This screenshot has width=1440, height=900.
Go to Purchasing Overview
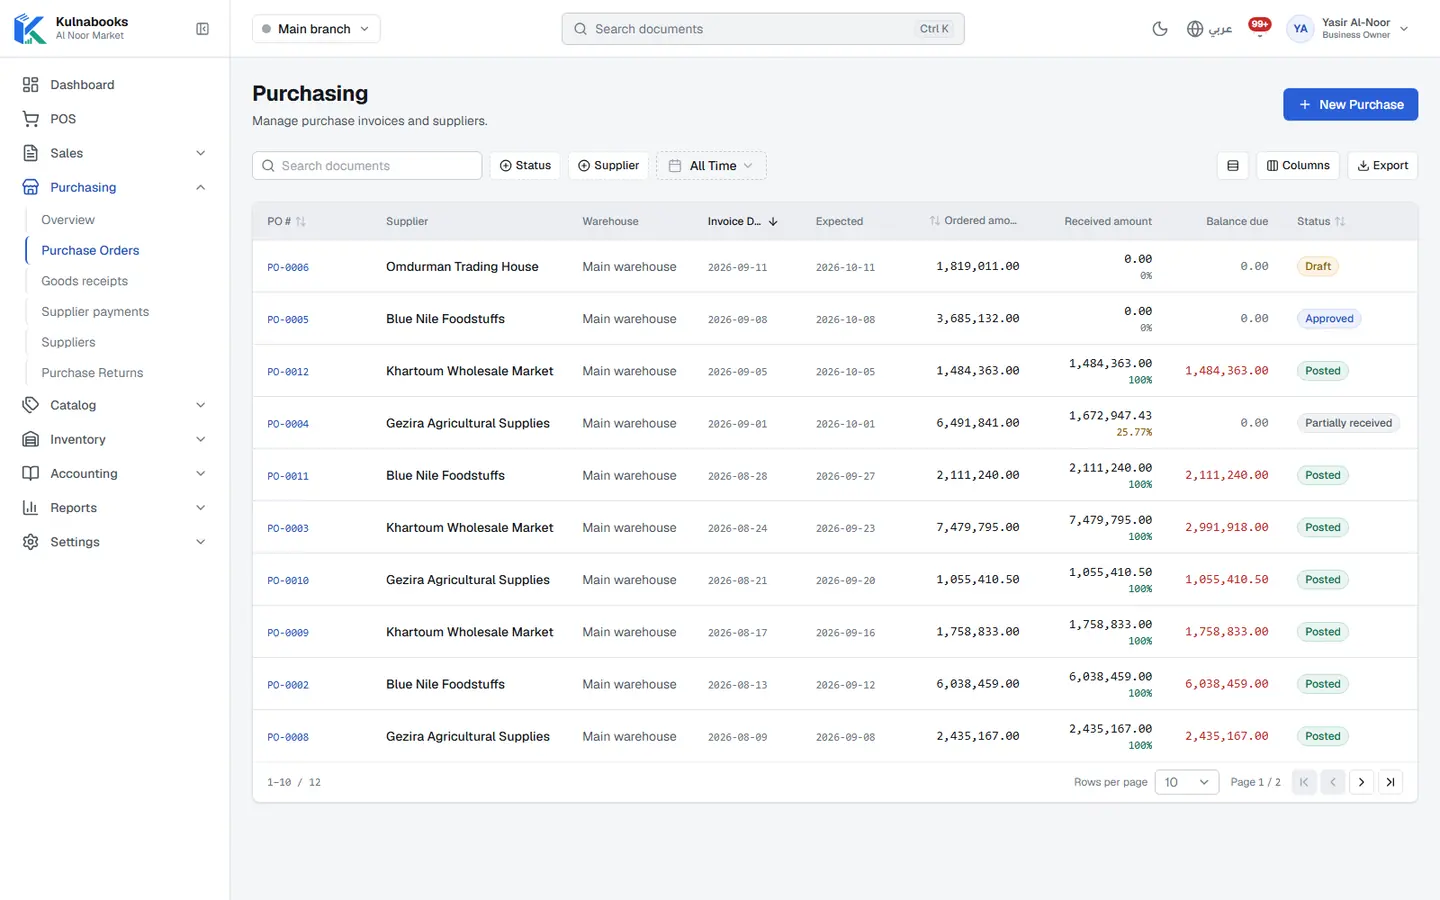coord(68,220)
